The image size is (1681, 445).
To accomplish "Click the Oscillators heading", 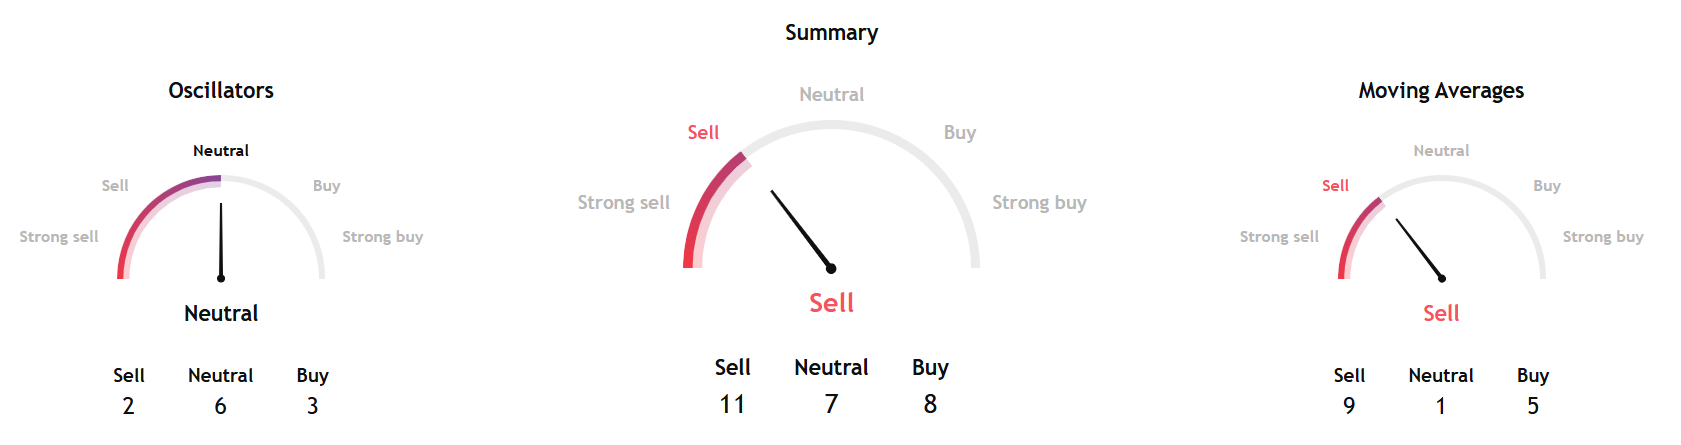I will click(221, 91).
